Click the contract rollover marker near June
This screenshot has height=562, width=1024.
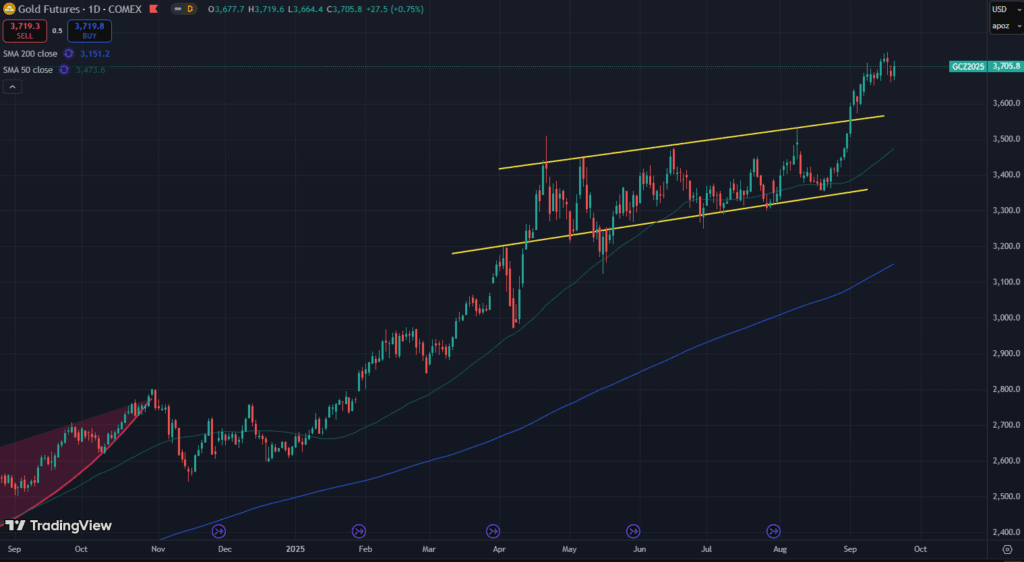coord(633,530)
